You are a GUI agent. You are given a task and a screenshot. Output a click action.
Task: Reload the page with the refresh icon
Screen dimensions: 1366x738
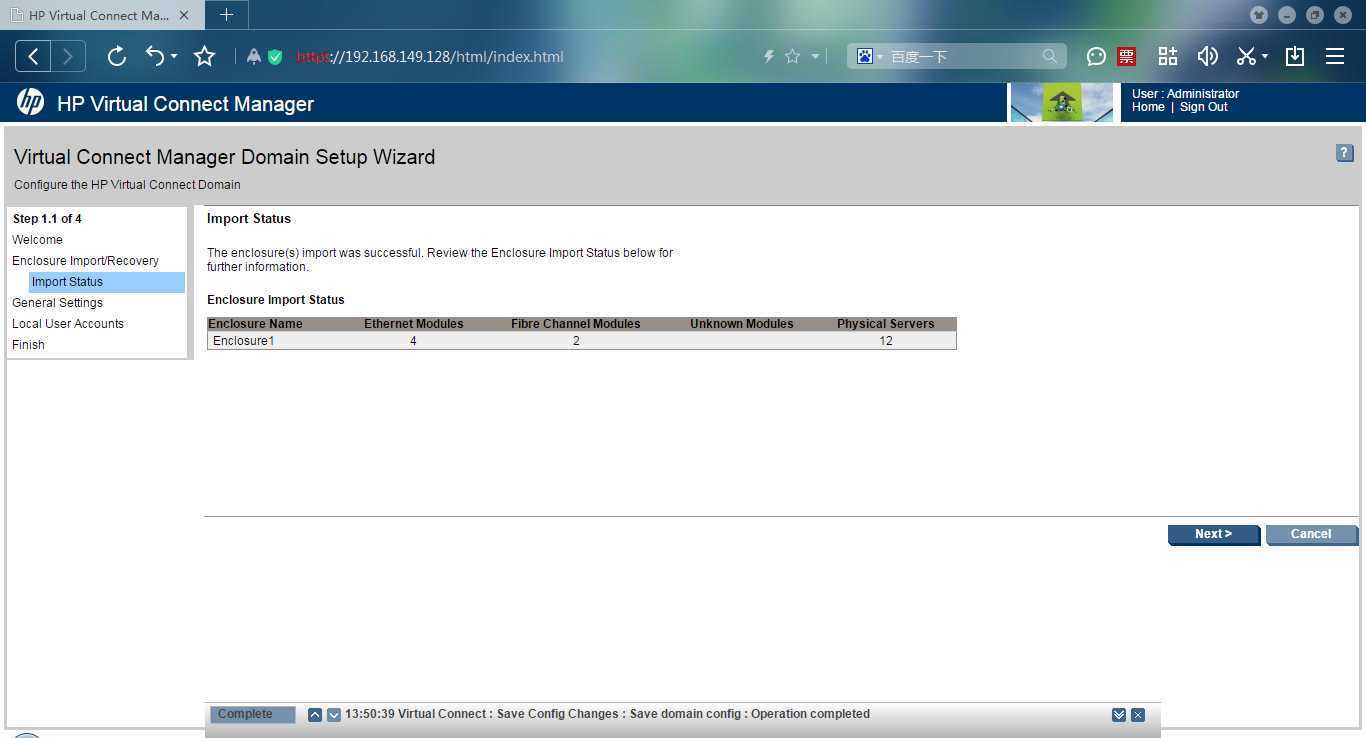point(117,57)
